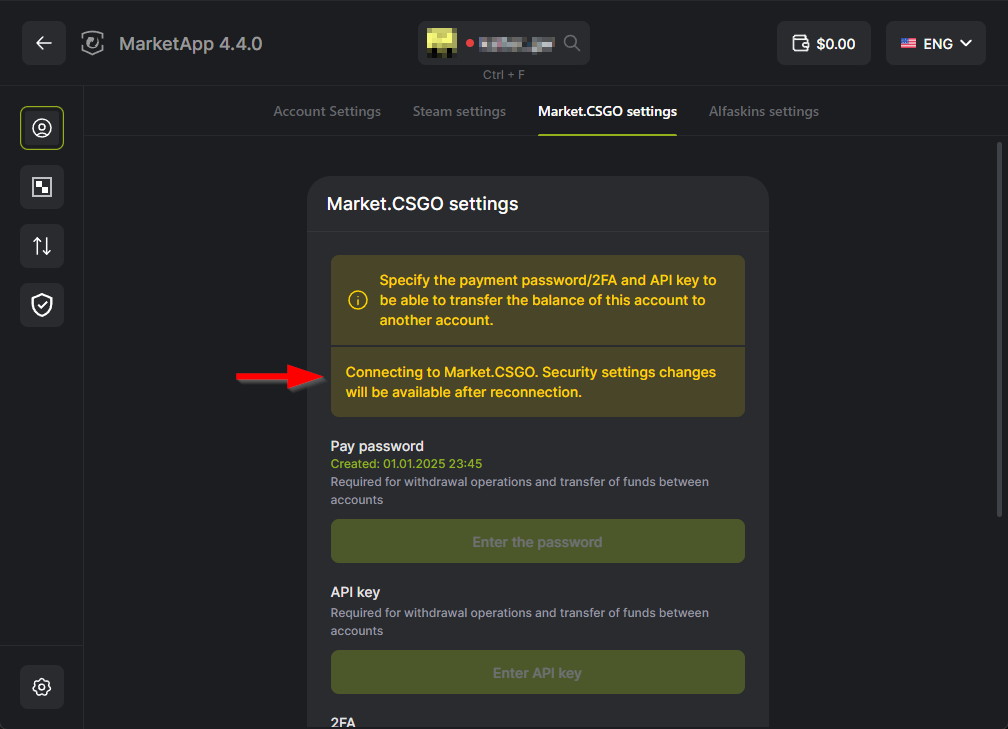
Task: Open the inventory grid sidebar icon
Action: tap(42, 187)
